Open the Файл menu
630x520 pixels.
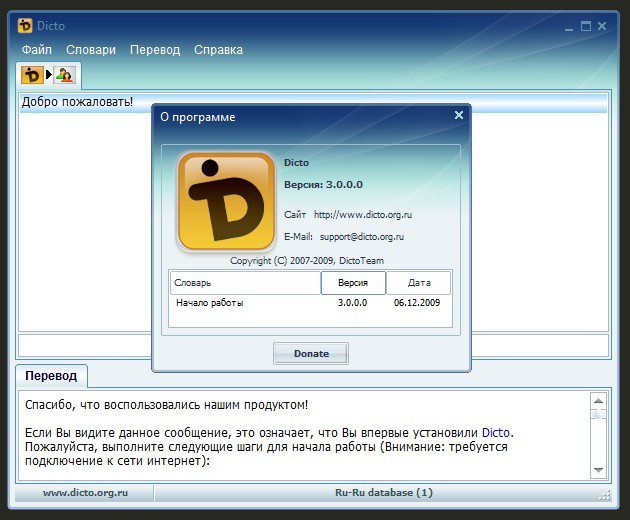[37, 49]
